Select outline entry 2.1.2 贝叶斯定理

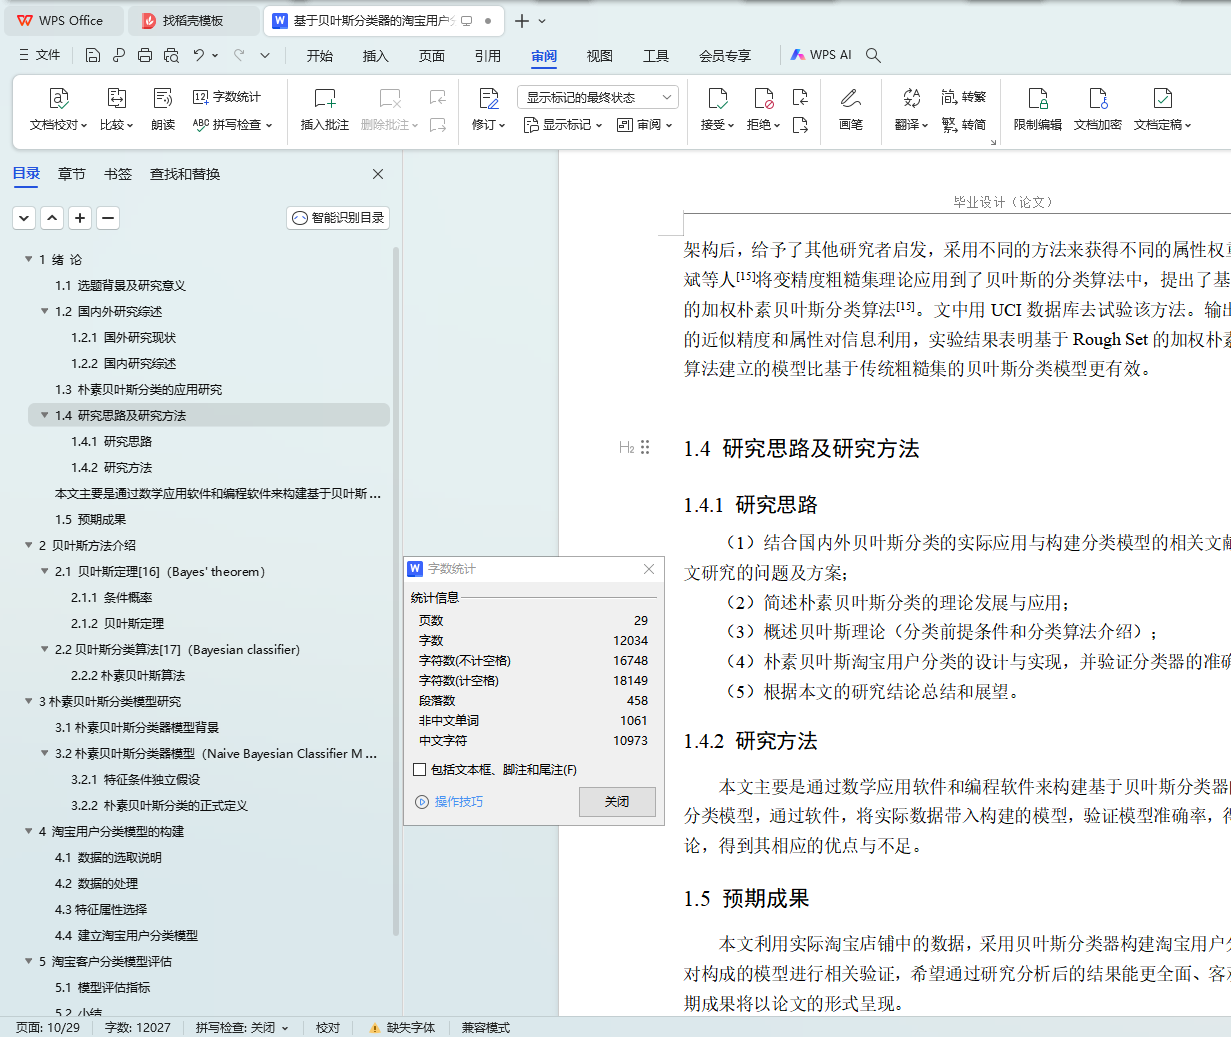point(117,623)
